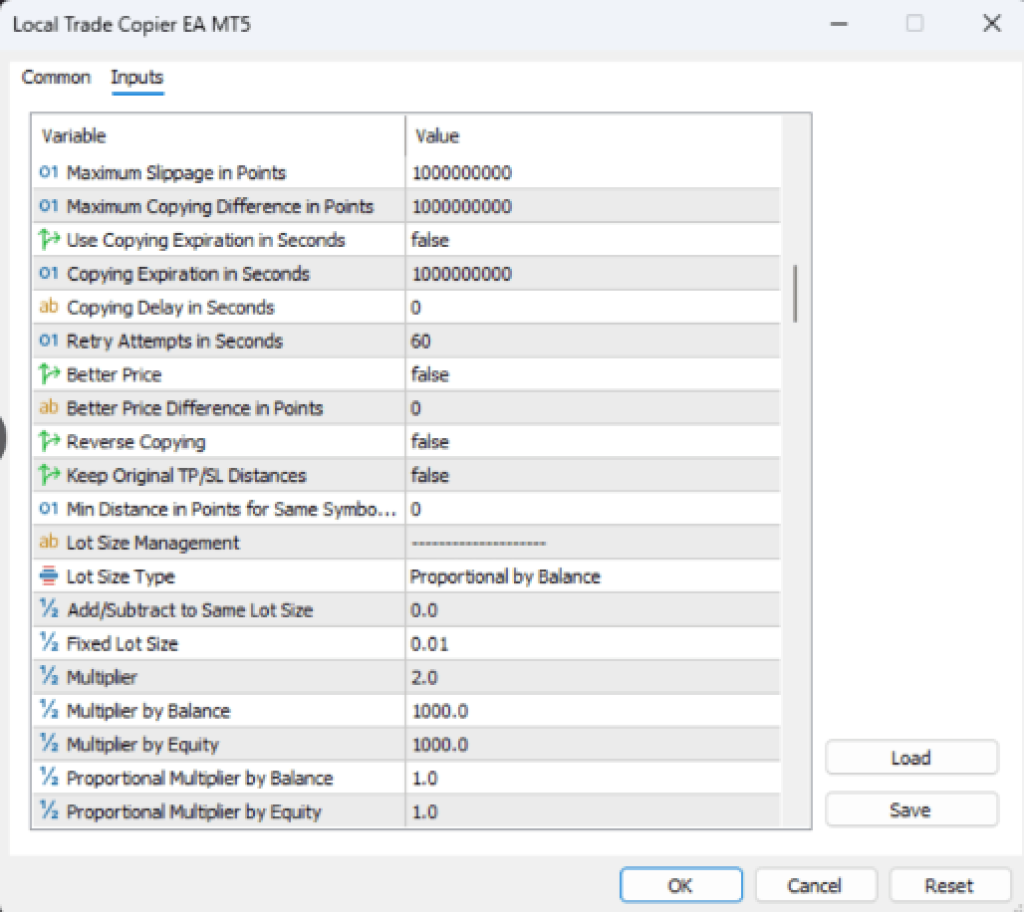
Task: Click the inputs list vertical scrollbar thumb
Action: (795, 293)
